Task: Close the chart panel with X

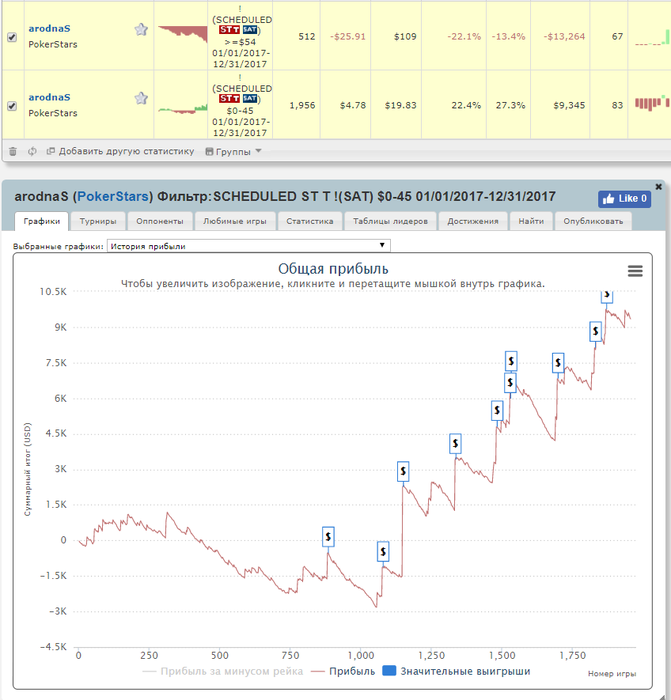Action: coord(658,187)
